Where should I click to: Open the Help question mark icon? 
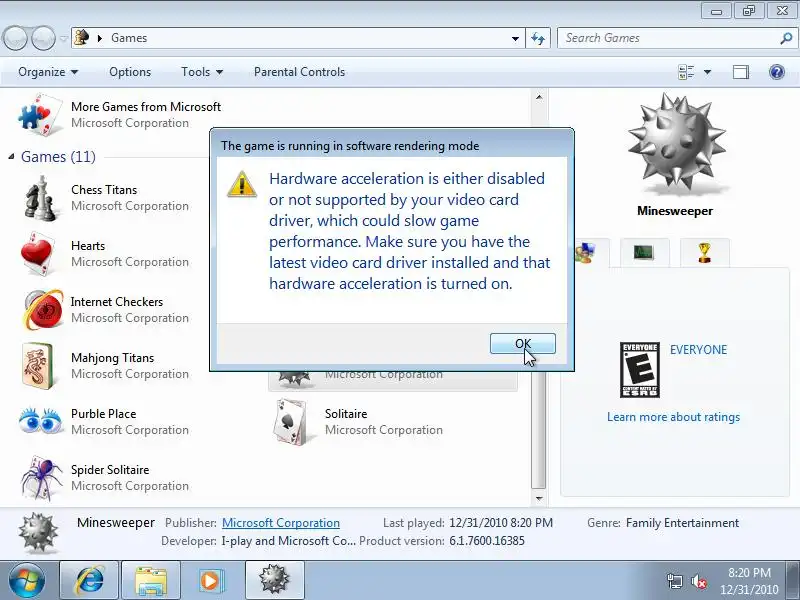tap(777, 72)
